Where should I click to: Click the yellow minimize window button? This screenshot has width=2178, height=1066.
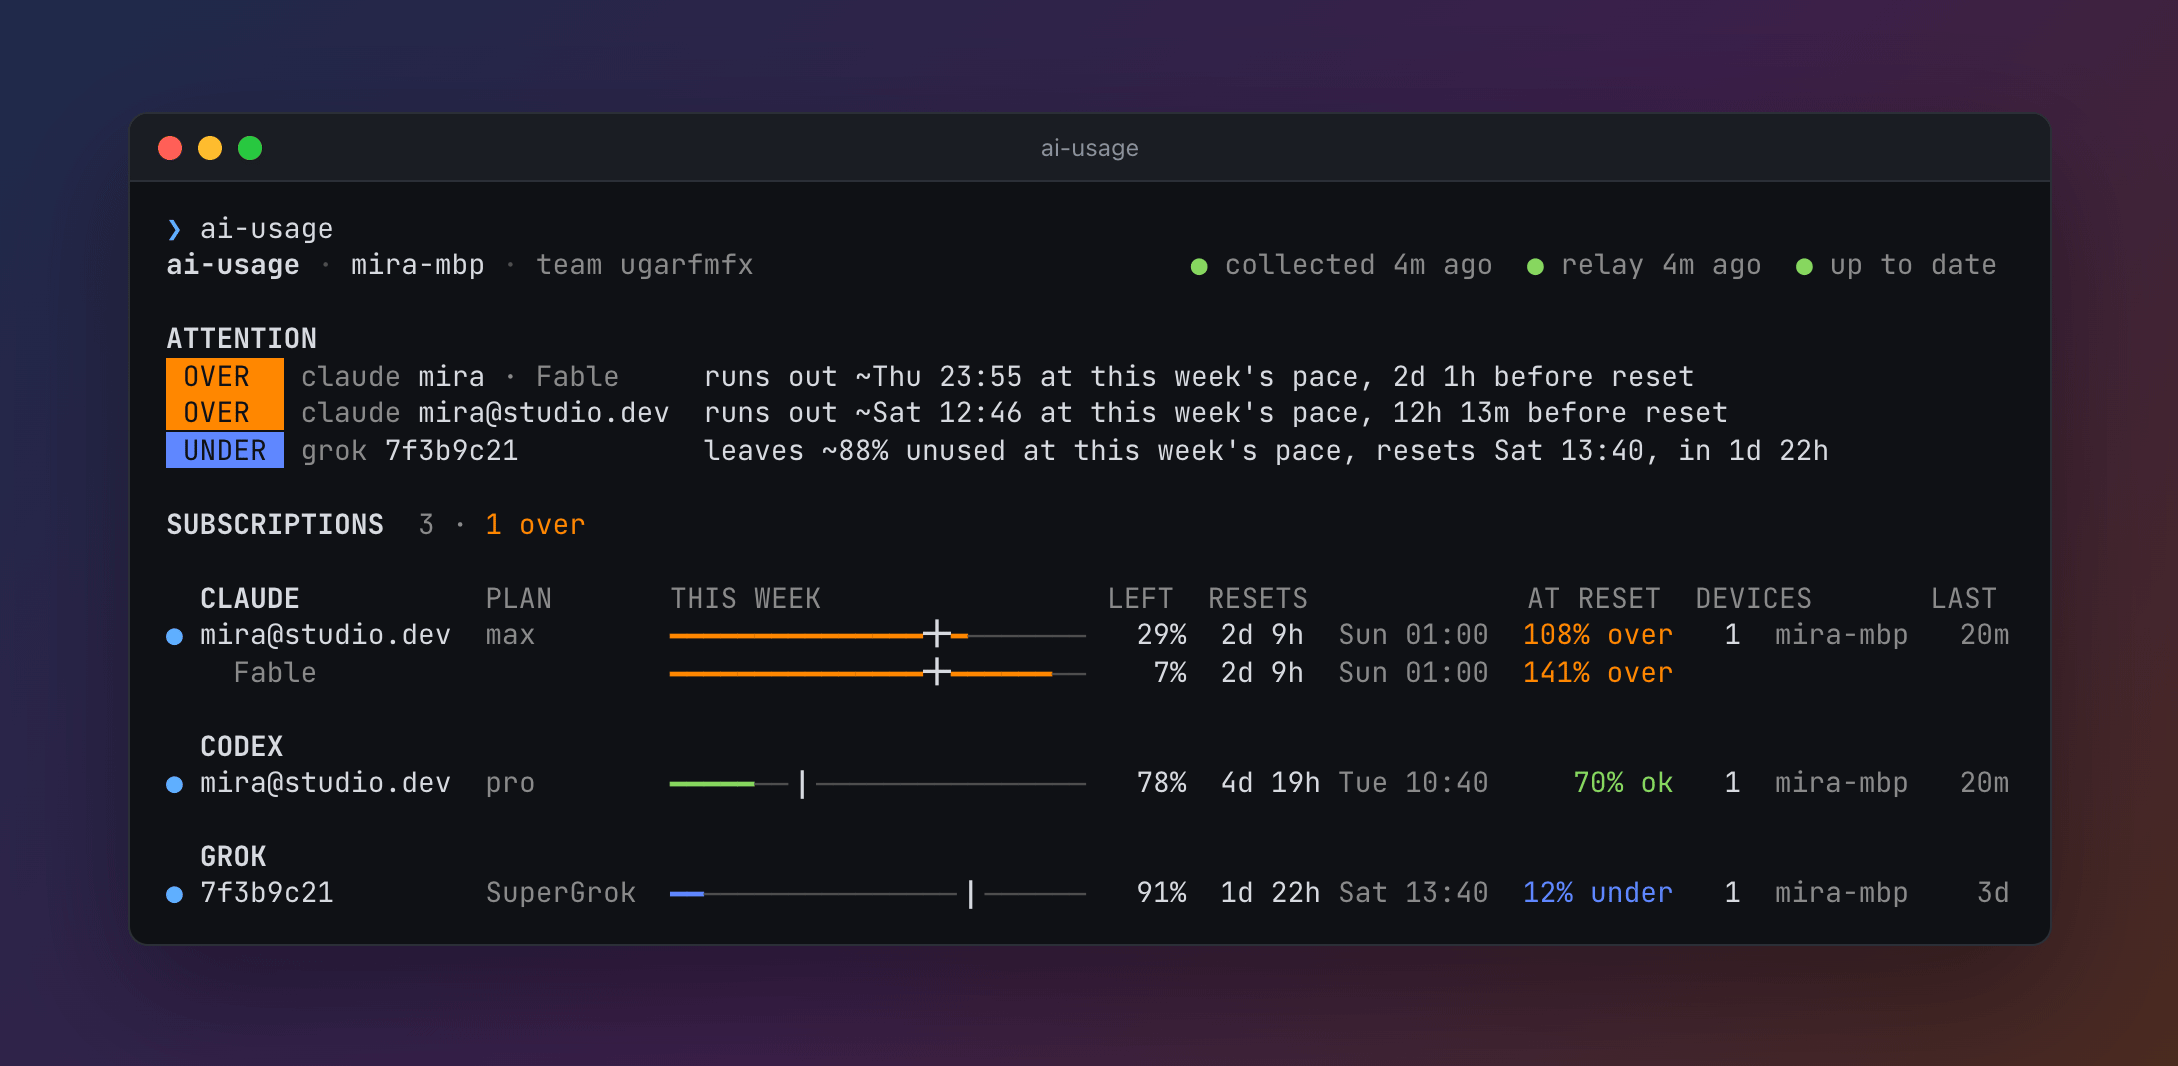pos(210,148)
